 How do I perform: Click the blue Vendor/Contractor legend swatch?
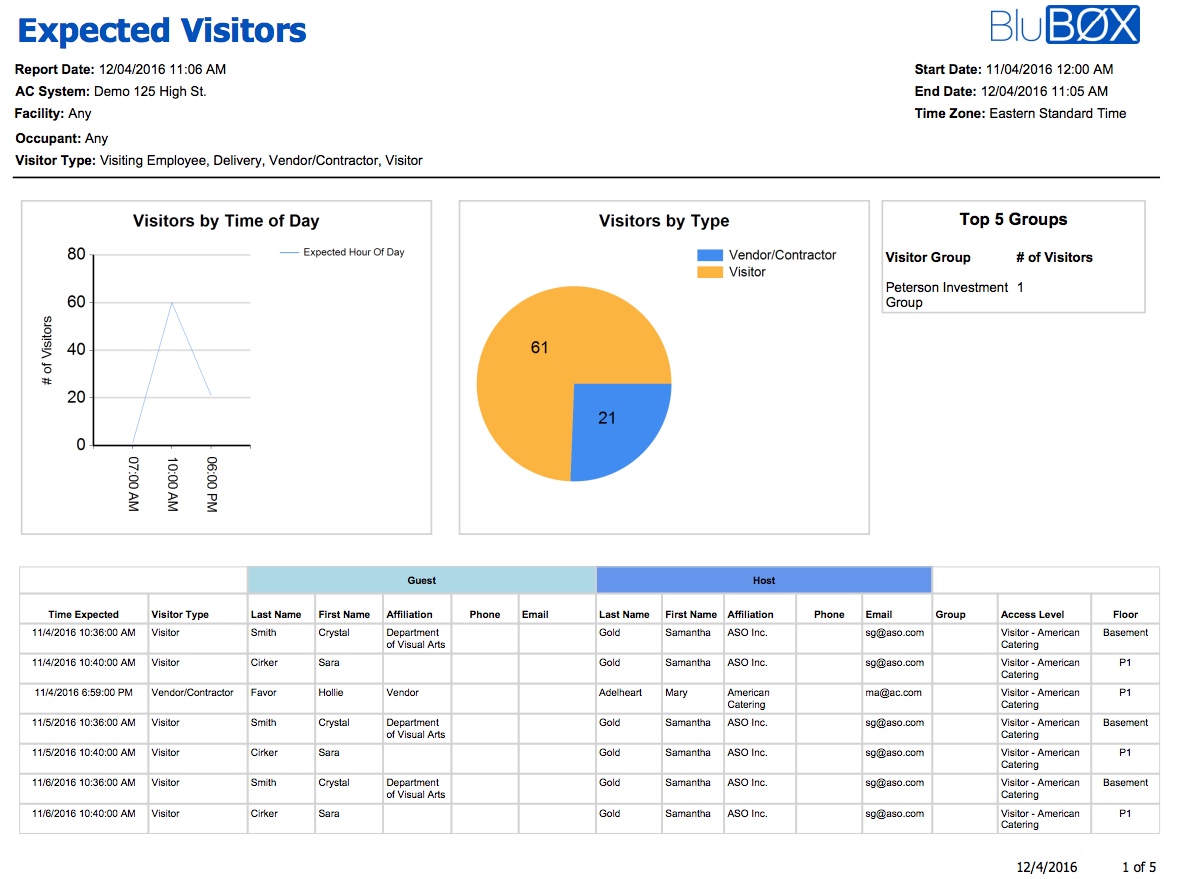710,255
